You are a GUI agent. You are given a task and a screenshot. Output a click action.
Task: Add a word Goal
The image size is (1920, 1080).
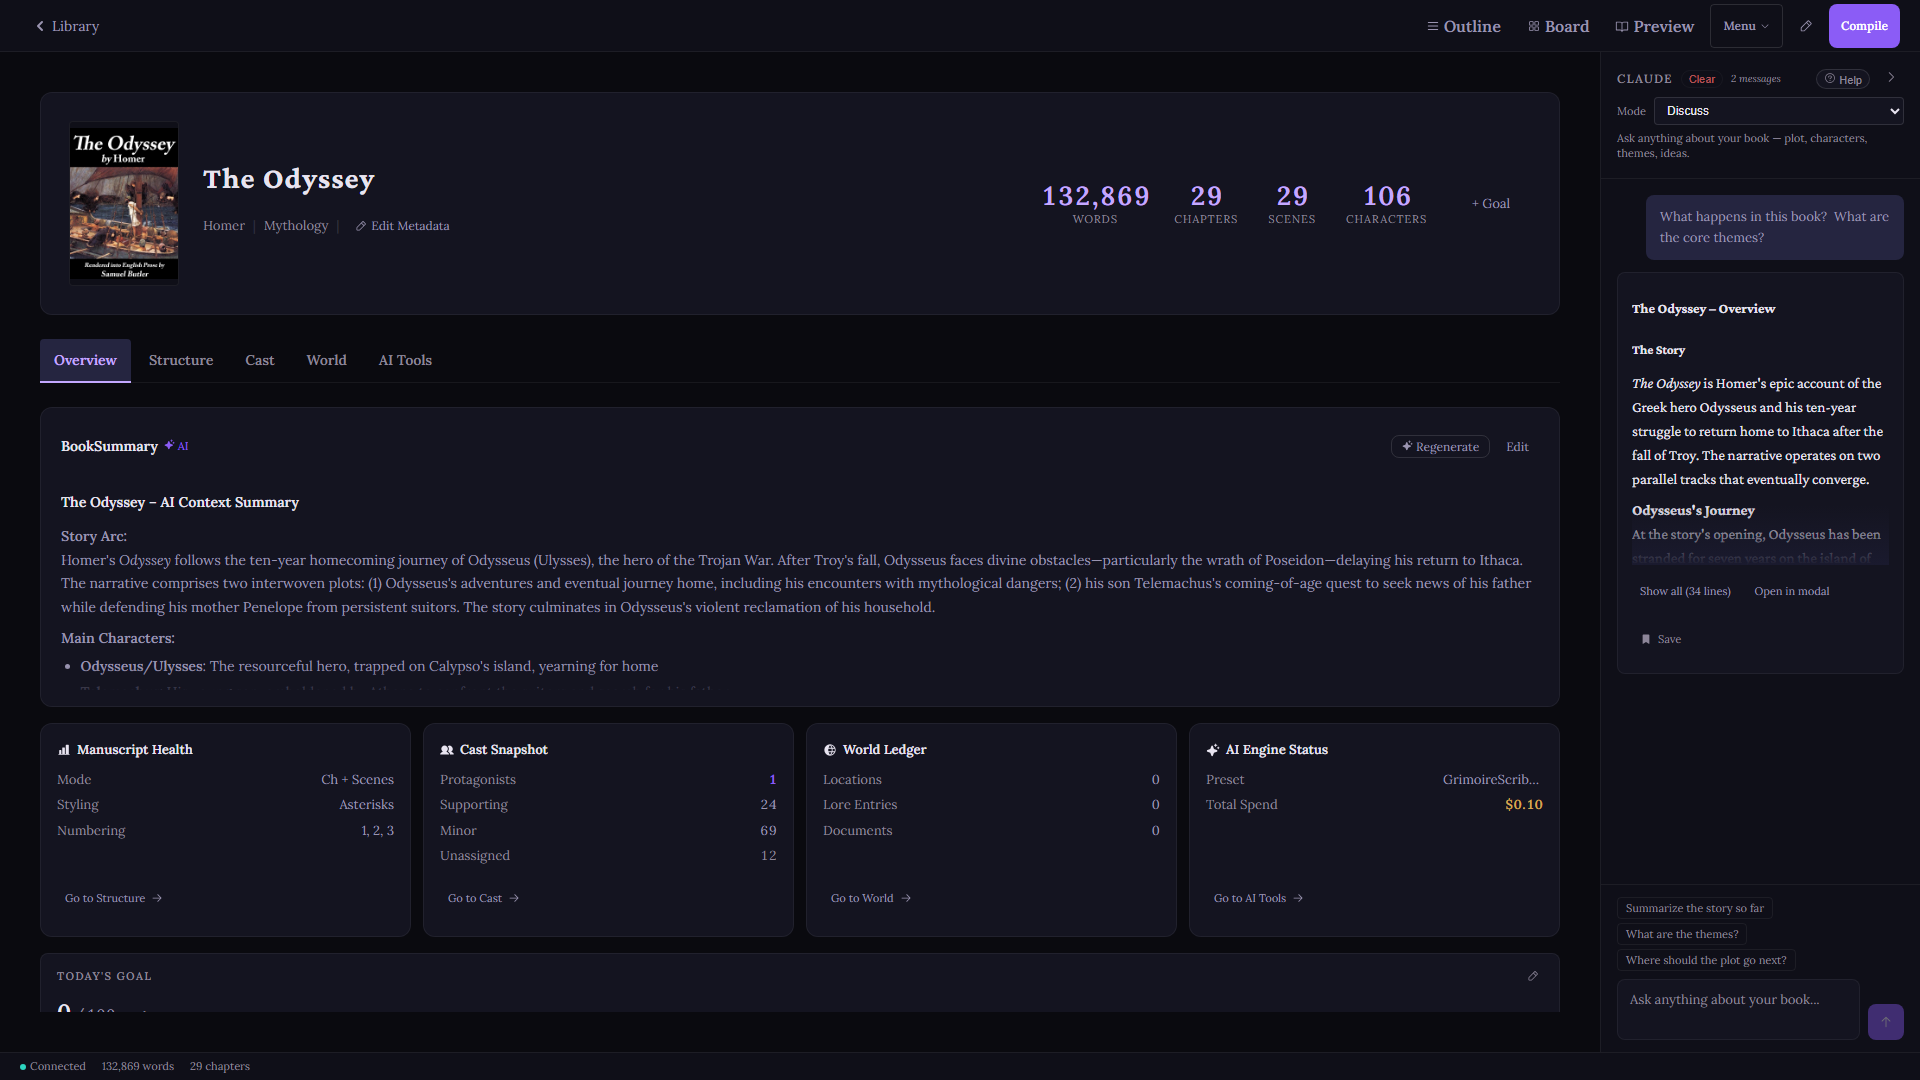tap(1490, 203)
